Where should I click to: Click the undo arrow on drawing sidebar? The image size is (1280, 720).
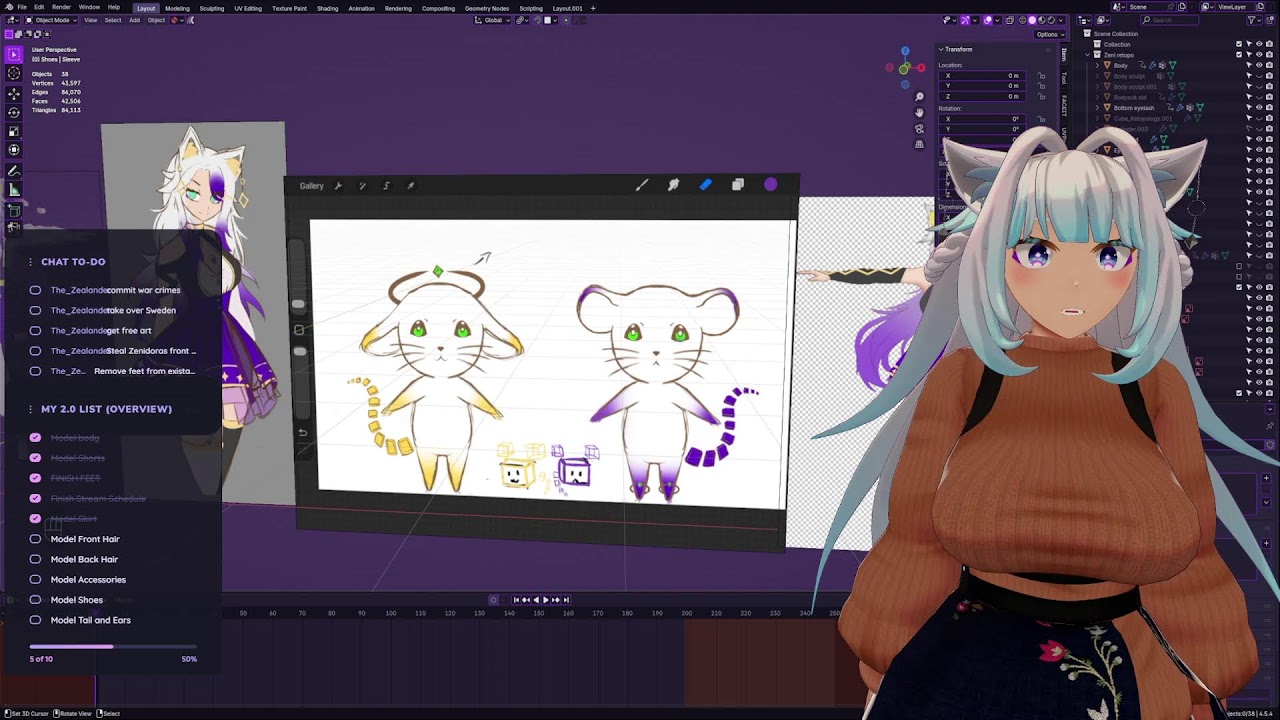pos(302,432)
